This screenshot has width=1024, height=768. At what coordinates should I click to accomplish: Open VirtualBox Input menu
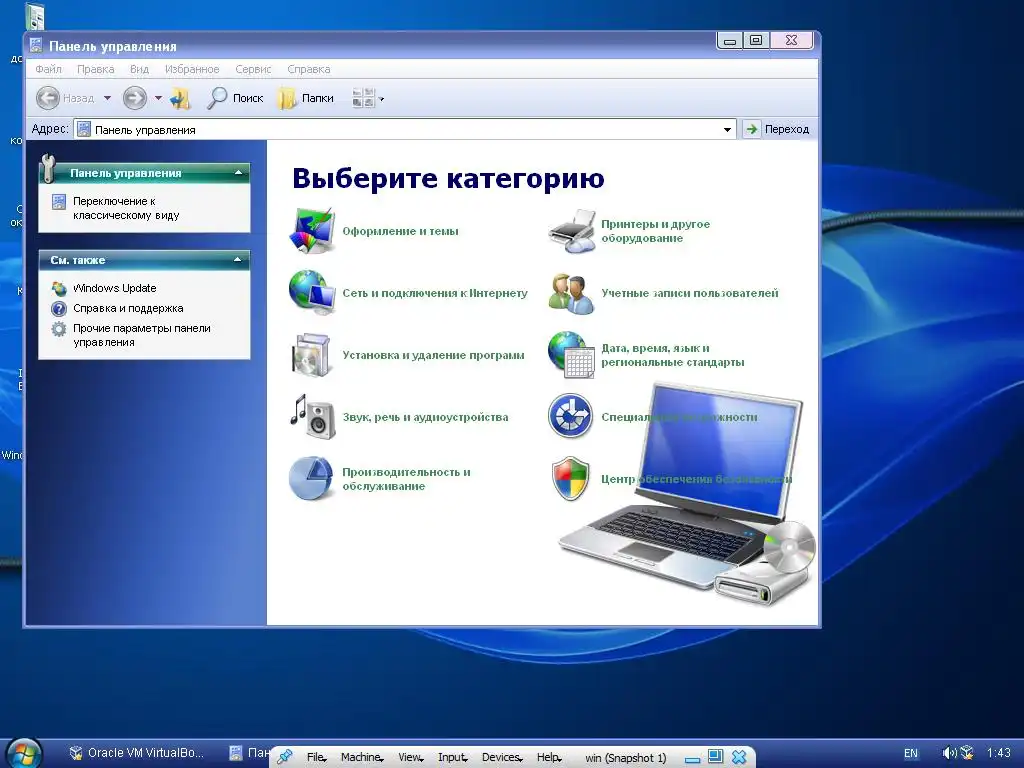point(453,757)
